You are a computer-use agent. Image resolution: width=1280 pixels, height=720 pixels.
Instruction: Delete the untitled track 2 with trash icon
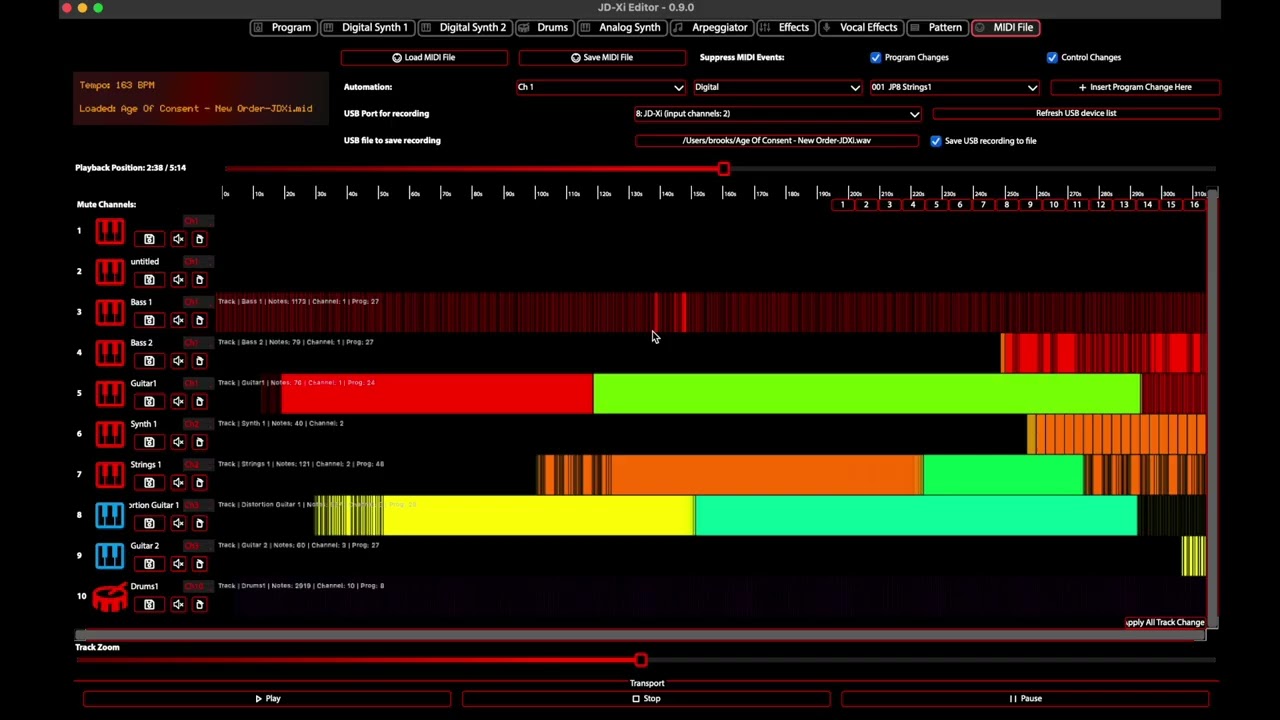click(x=199, y=279)
